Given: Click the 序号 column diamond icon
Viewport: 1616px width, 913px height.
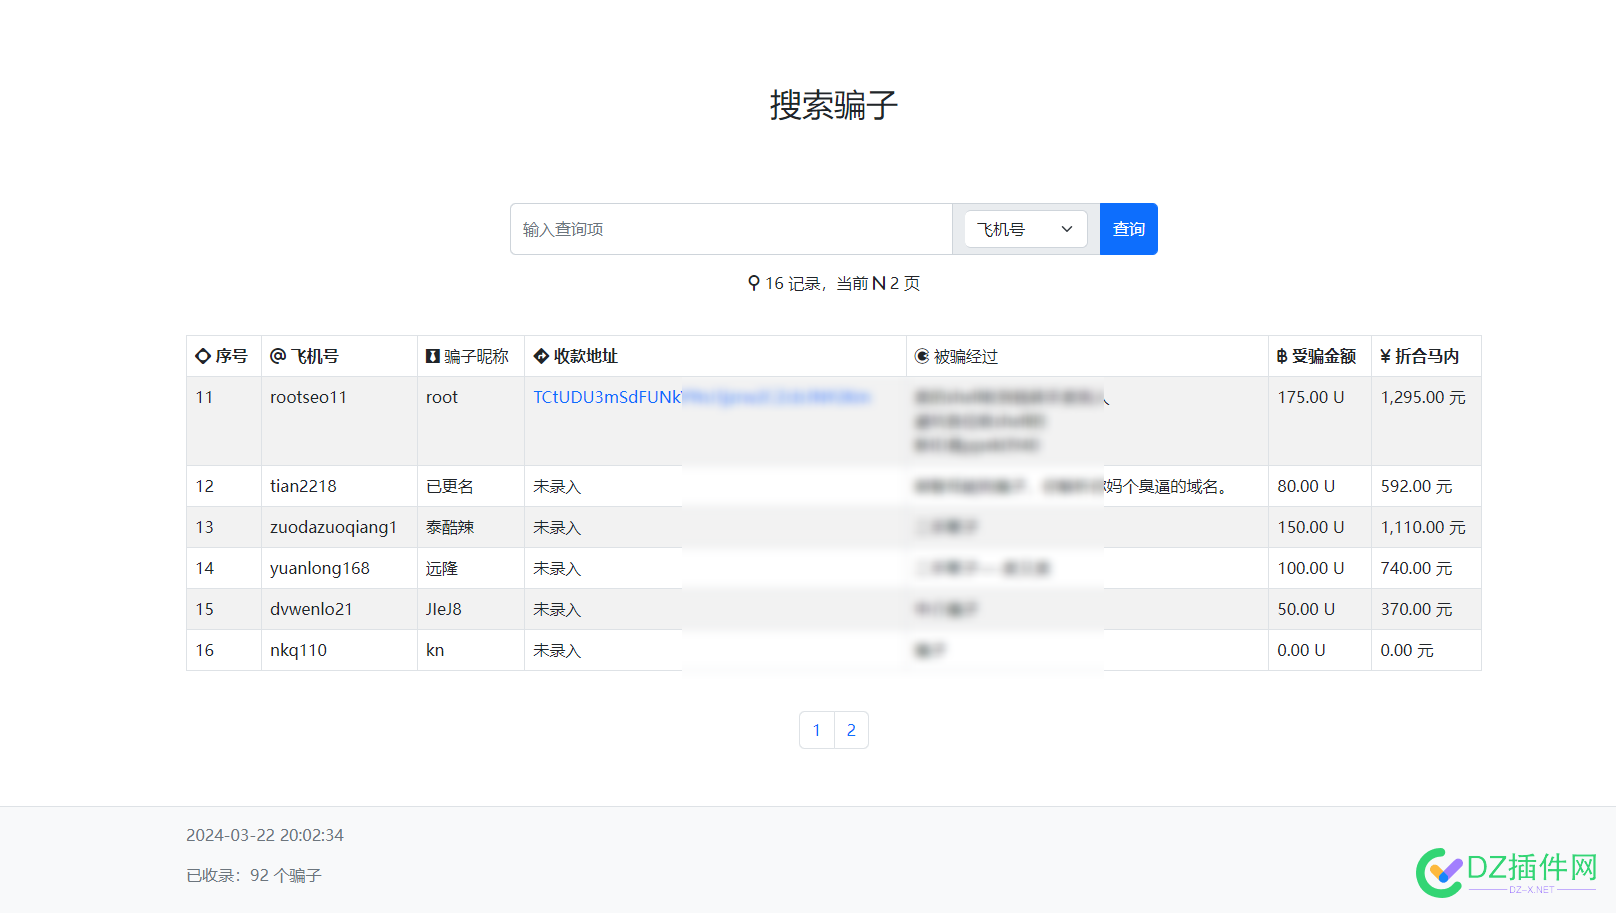Looking at the screenshot, I should tap(203, 356).
